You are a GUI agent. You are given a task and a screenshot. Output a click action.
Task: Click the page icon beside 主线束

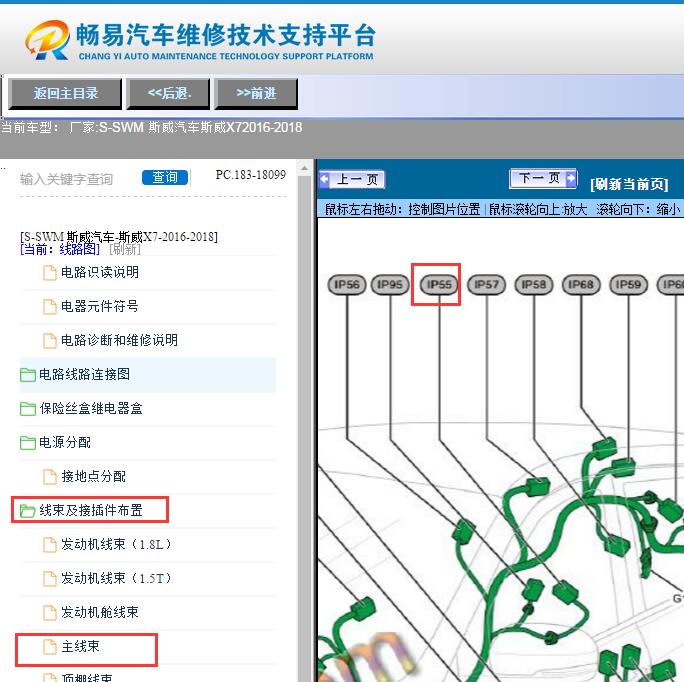50,647
